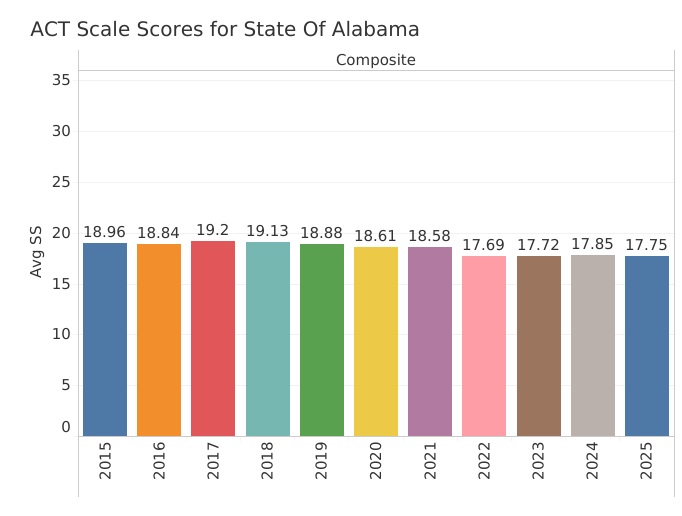682x516 pixels.
Task: Click the chart title text
Action: 225,29
